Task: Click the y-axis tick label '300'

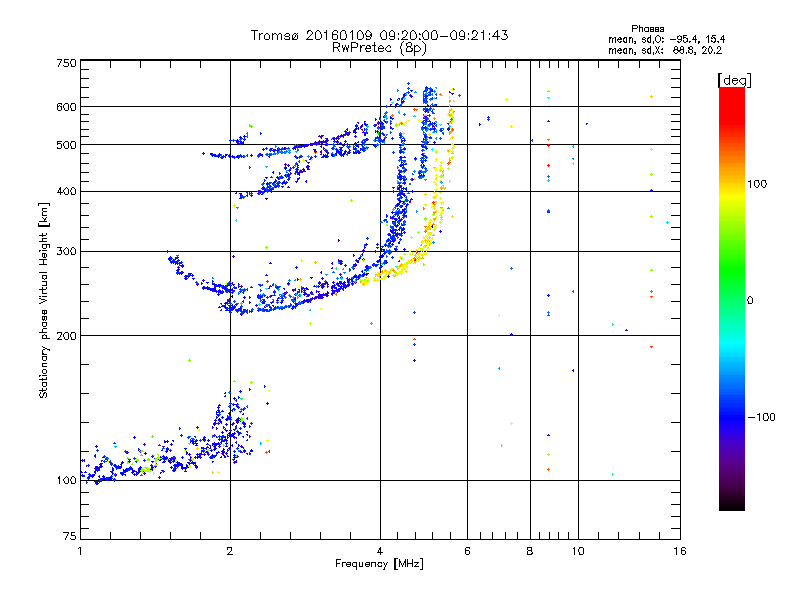Action: pyautogui.click(x=66, y=251)
